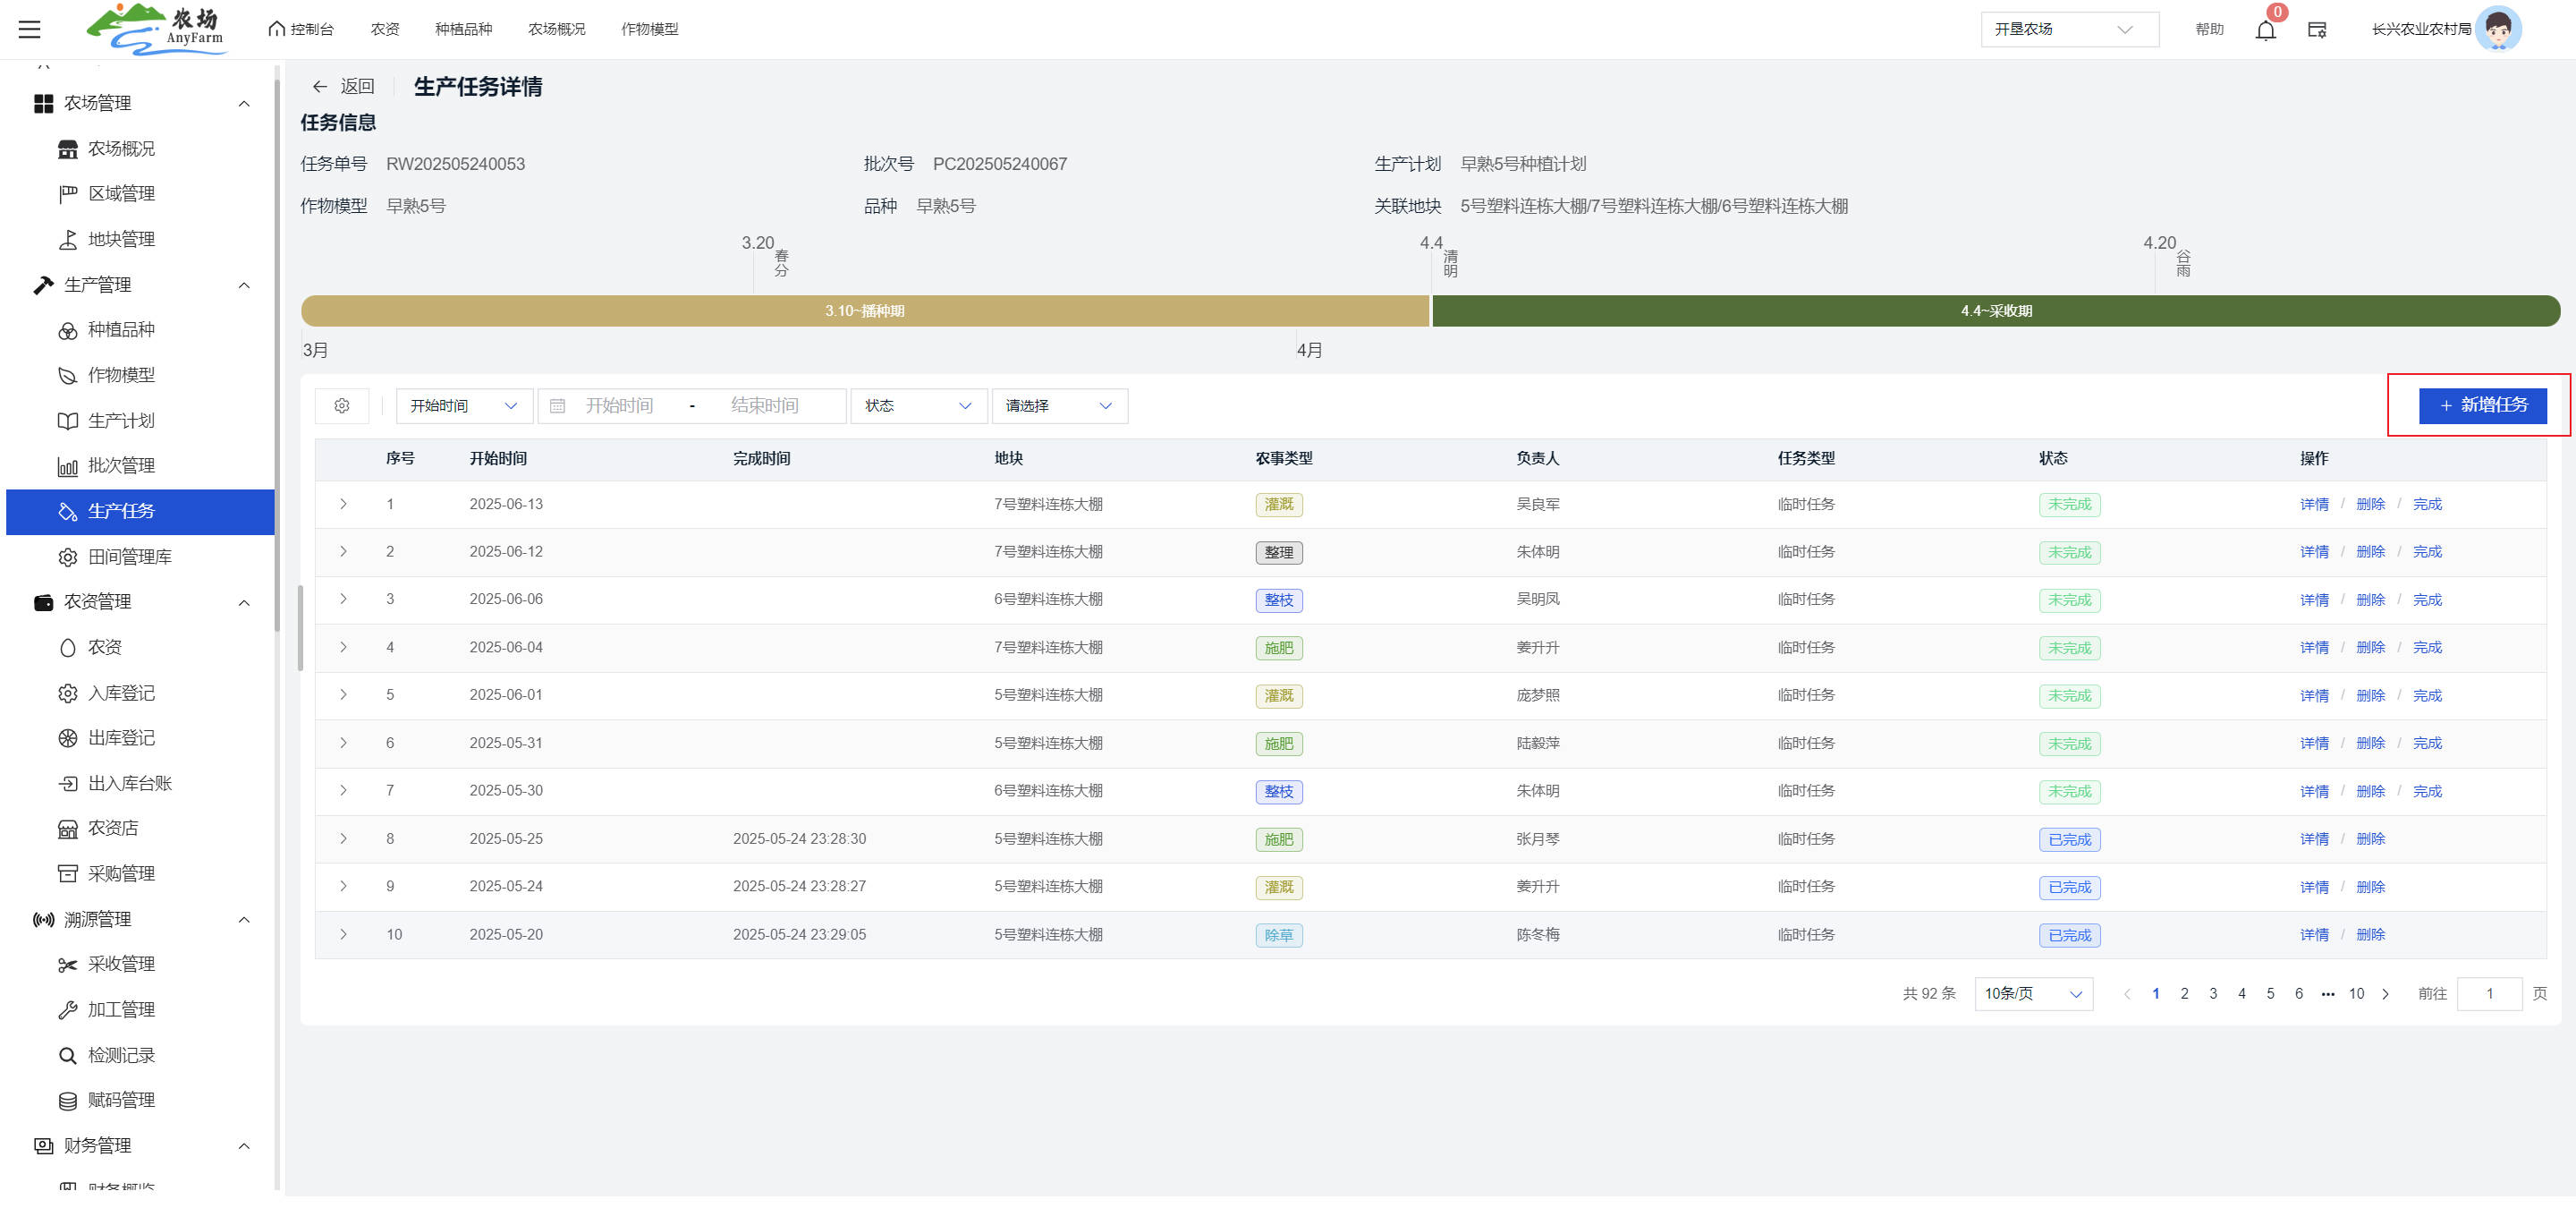The width and height of the screenshot is (2576, 1208).
Task: Click the table column settings gear
Action: pyautogui.click(x=342, y=406)
